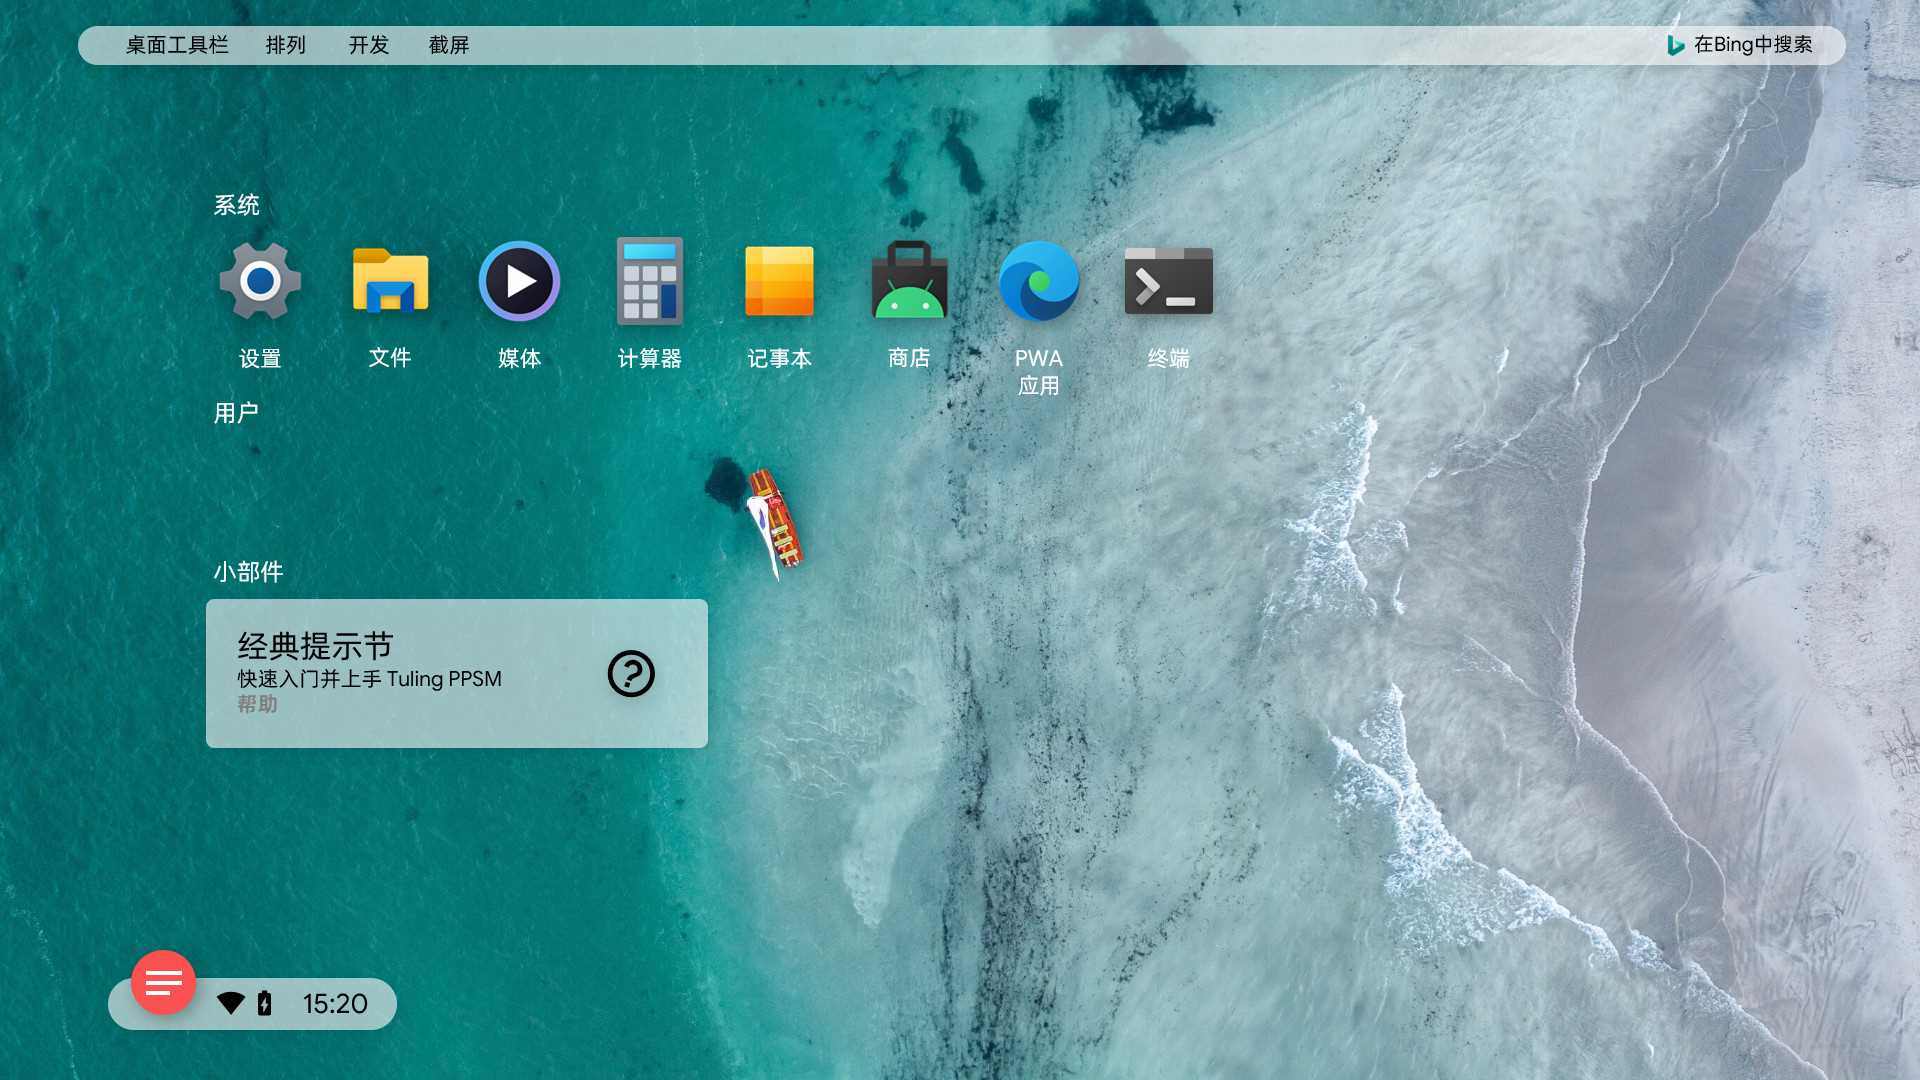This screenshot has height=1080, width=1920.
Task: Select the 小部件 section heading
Action: tap(248, 572)
